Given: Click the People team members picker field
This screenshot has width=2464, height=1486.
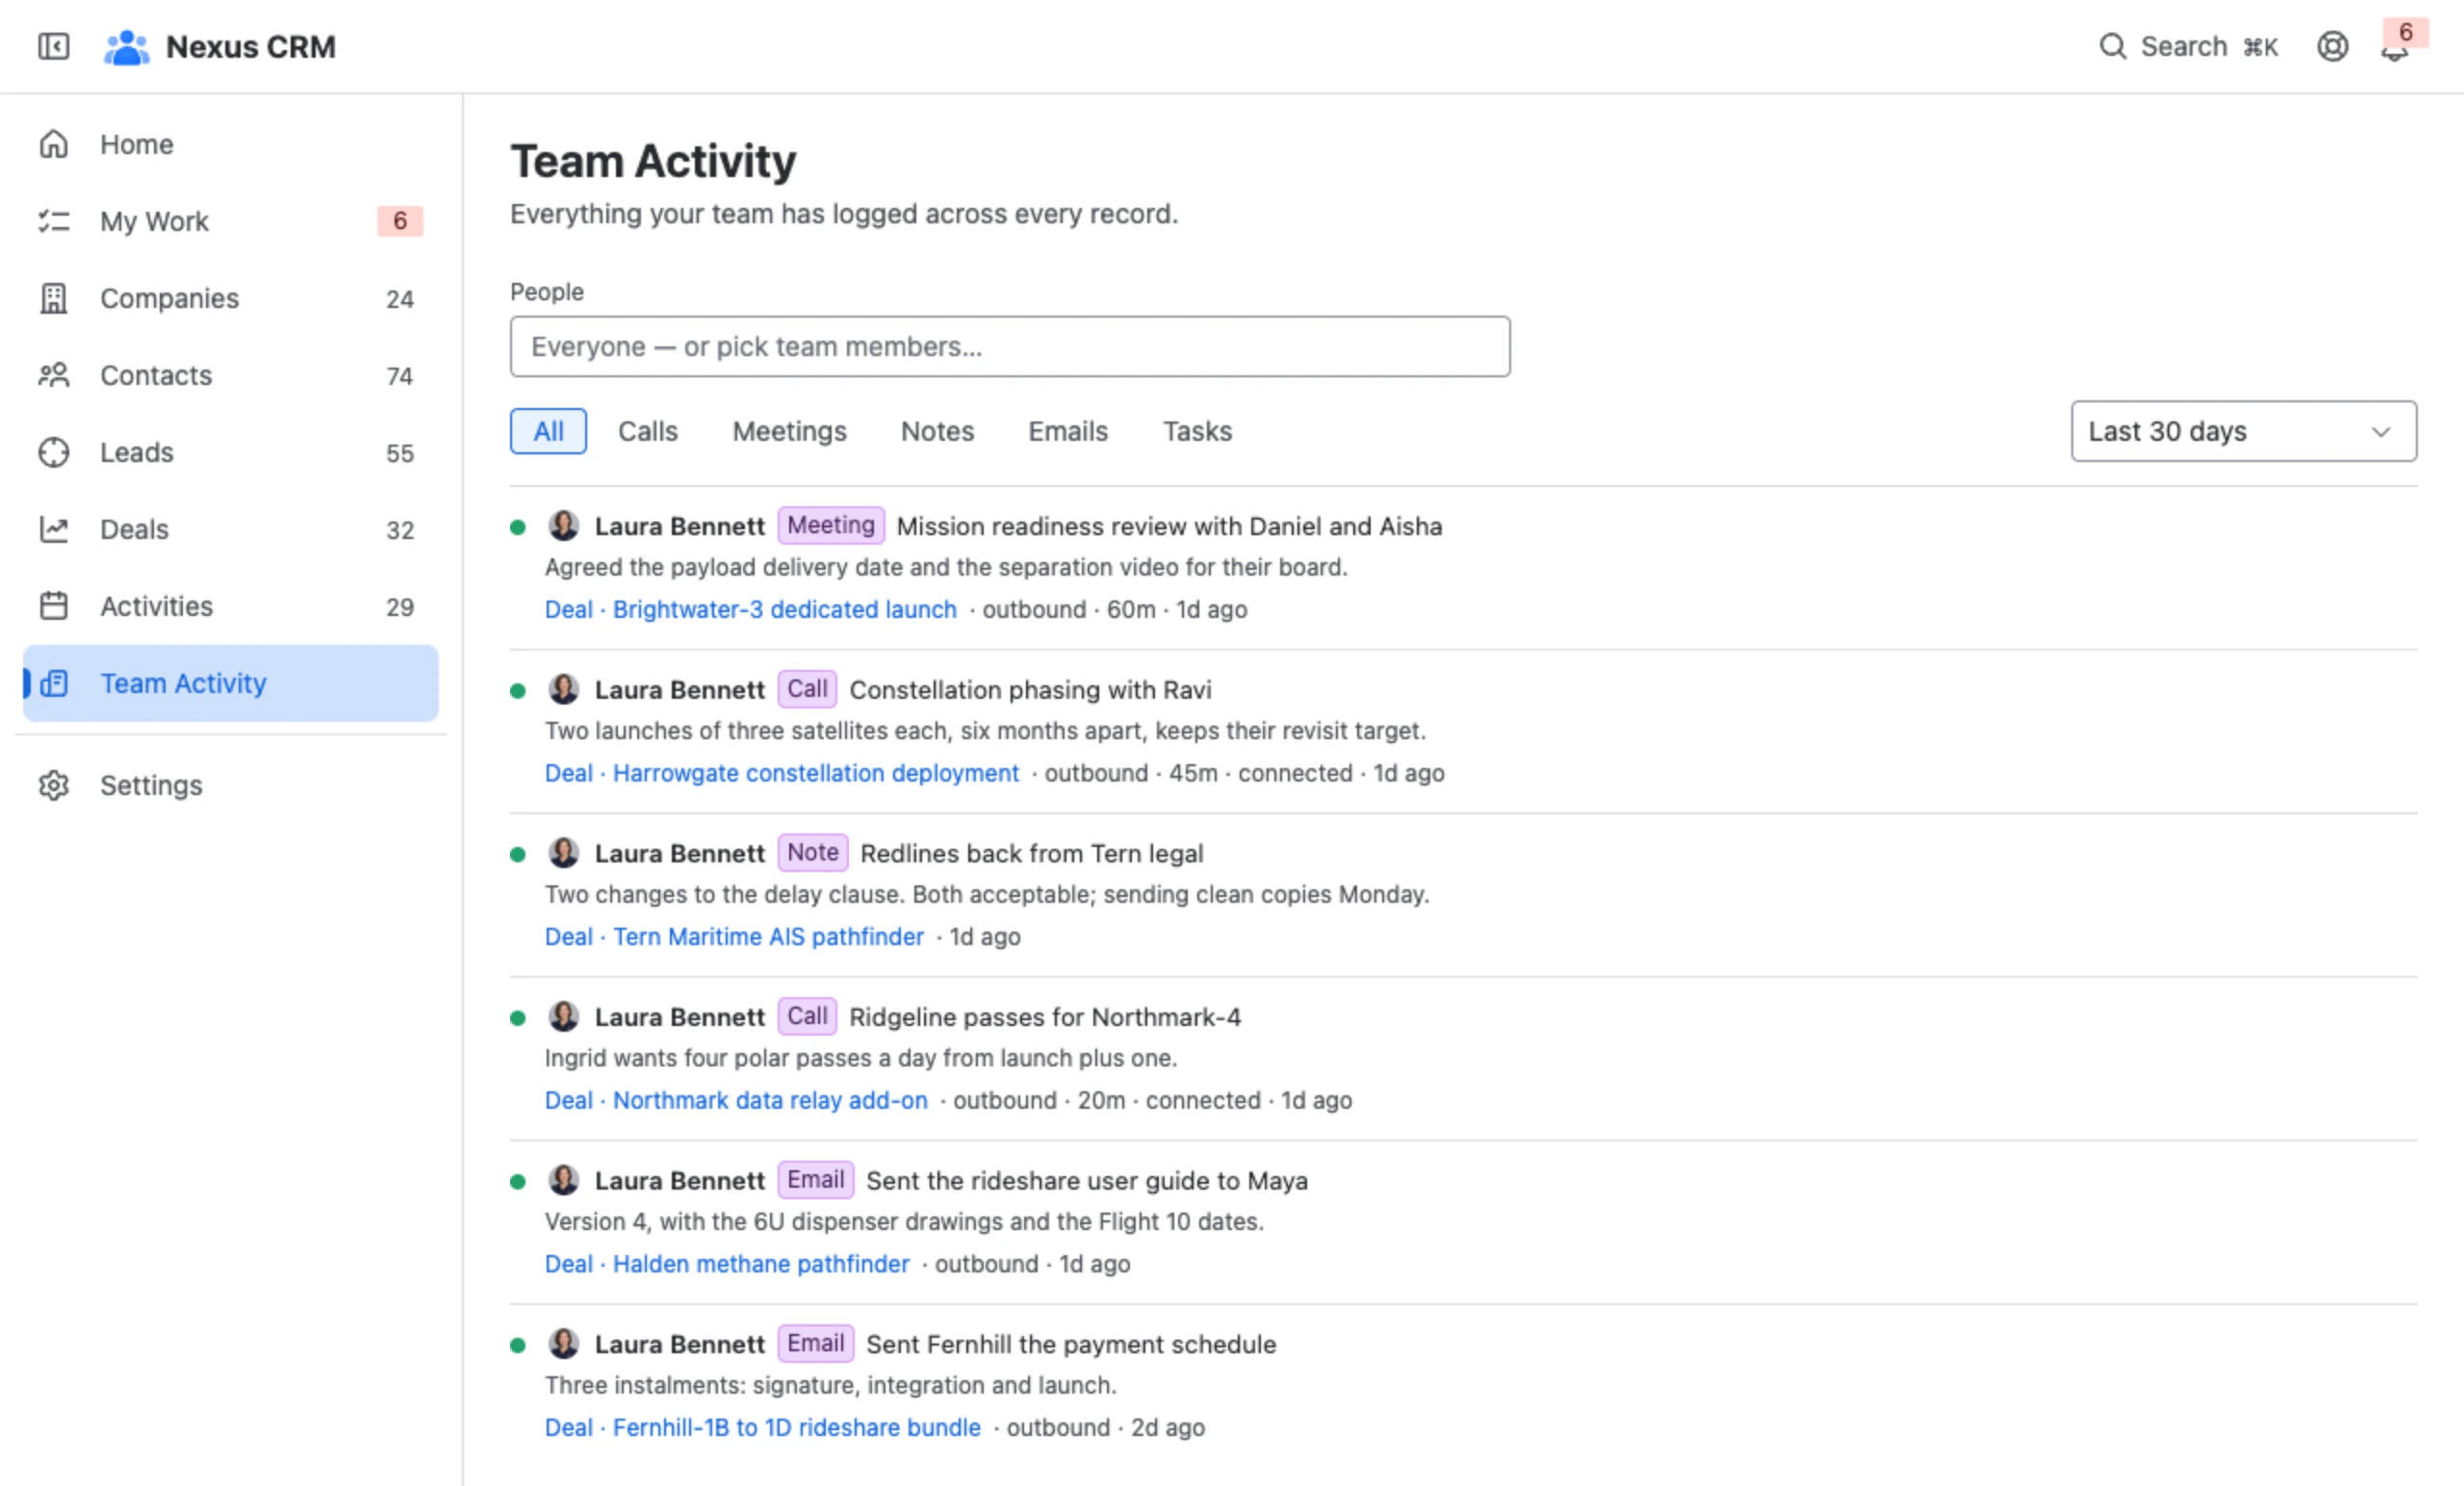Looking at the screenshot, I should (x=1010, y=346).
